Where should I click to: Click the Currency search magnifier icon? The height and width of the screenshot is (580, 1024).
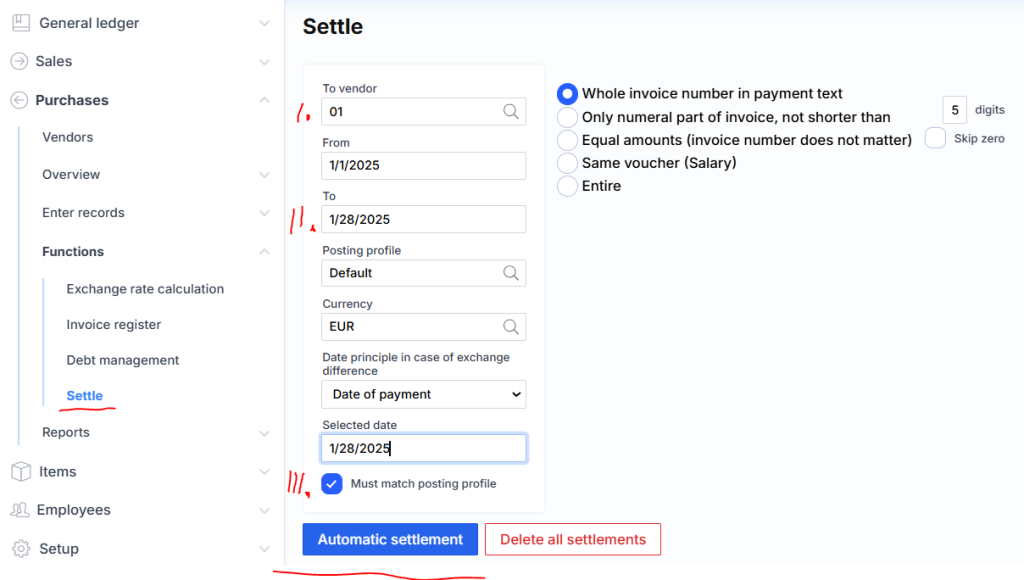511,327
